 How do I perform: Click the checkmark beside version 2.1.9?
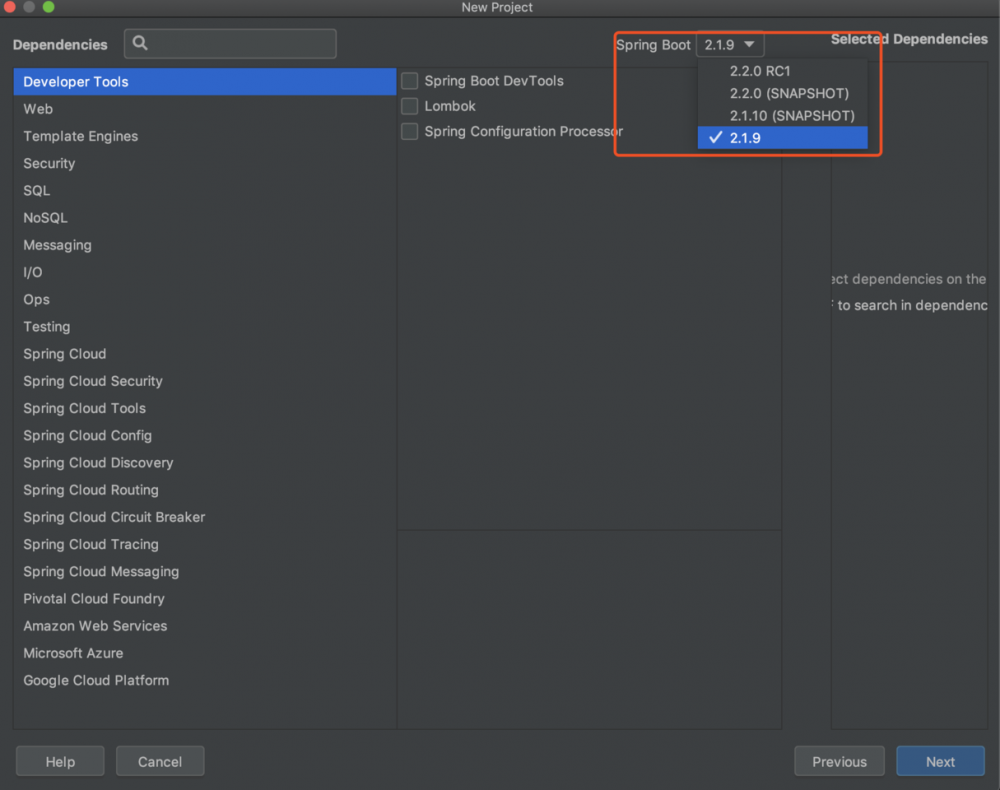point(715,138)
